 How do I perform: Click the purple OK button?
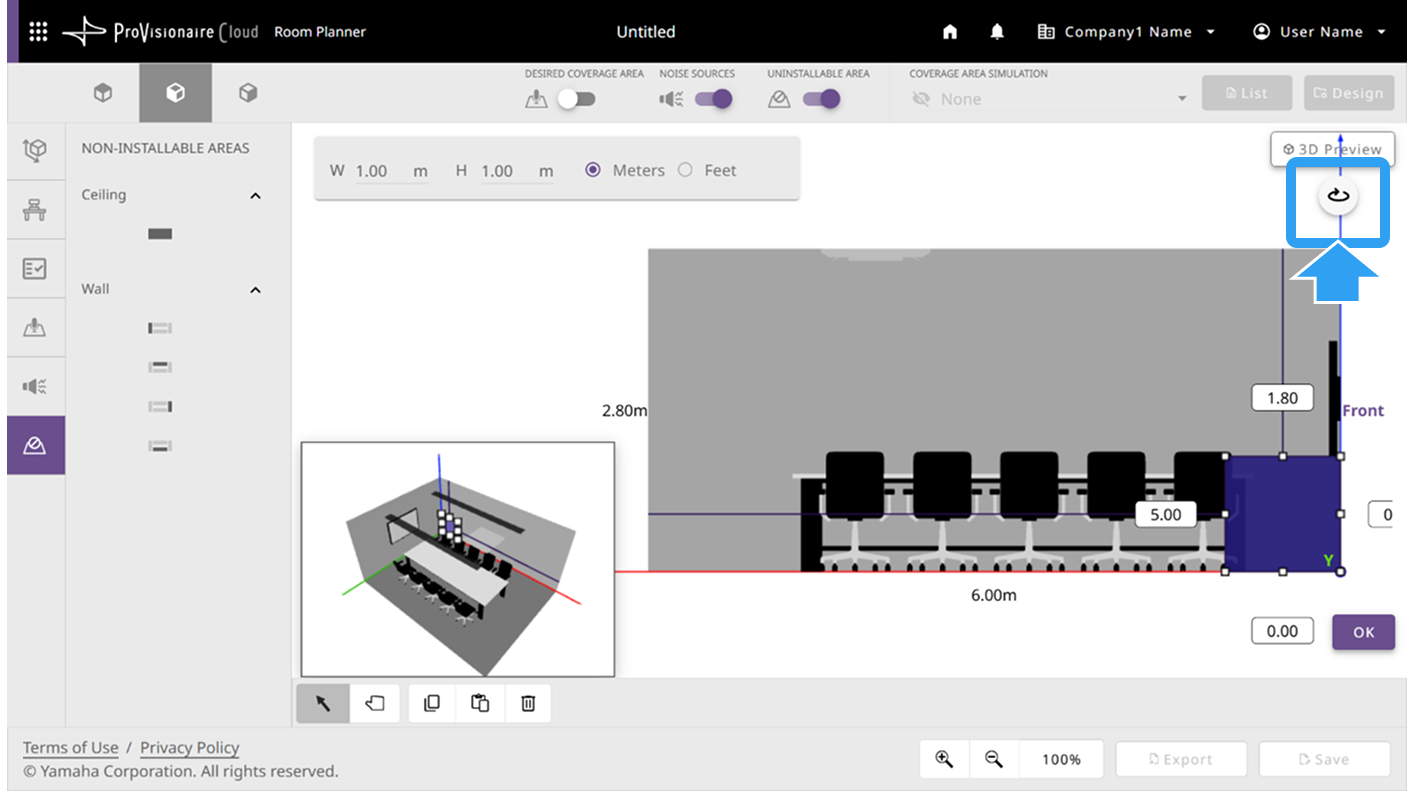[x=1363, y=632]
